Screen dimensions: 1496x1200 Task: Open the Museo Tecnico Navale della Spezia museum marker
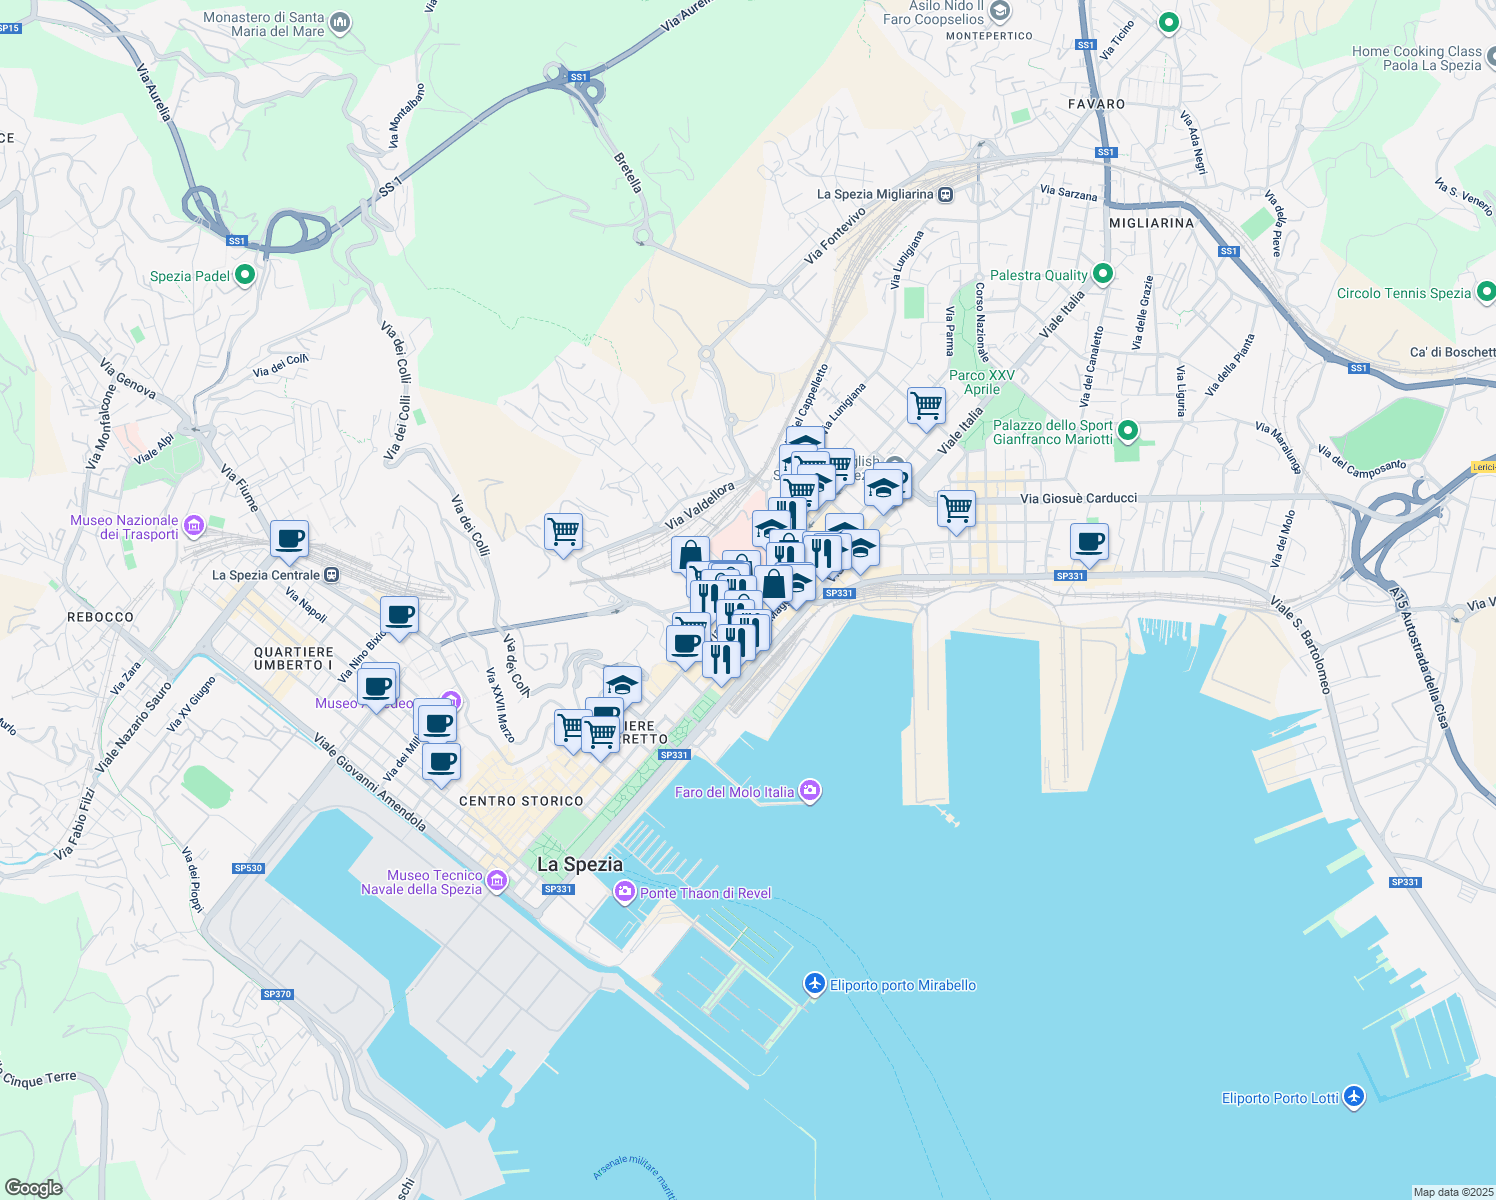[x=497, y=880]
